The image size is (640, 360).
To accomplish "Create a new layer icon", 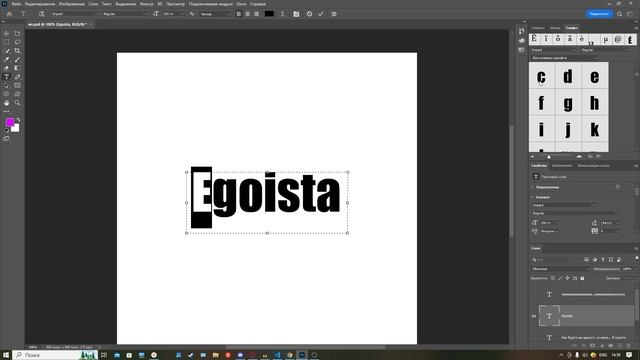I will (620, 346).
